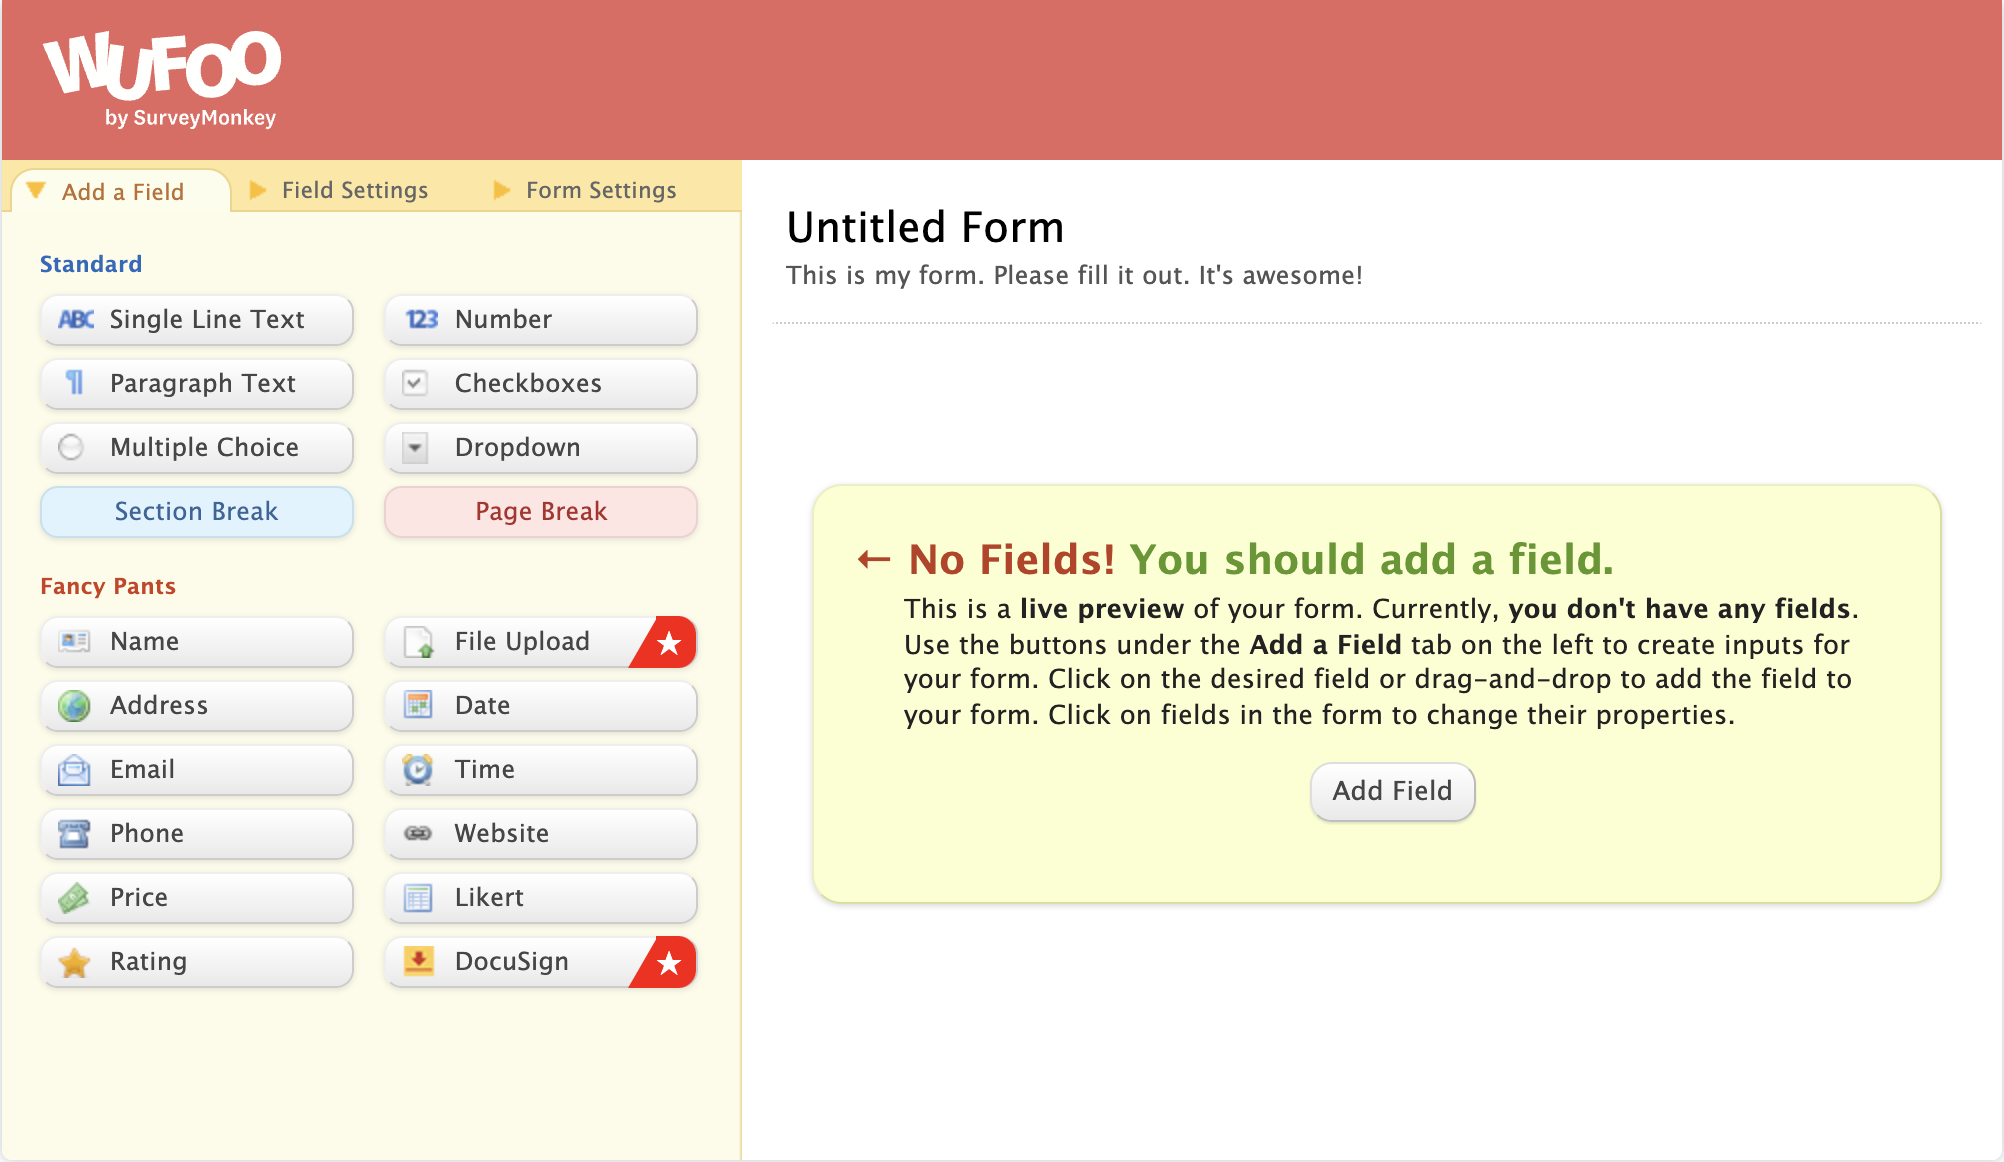Switch to the Form Settings tab
2004x1162 pixels.
click(x=586, y=190)
